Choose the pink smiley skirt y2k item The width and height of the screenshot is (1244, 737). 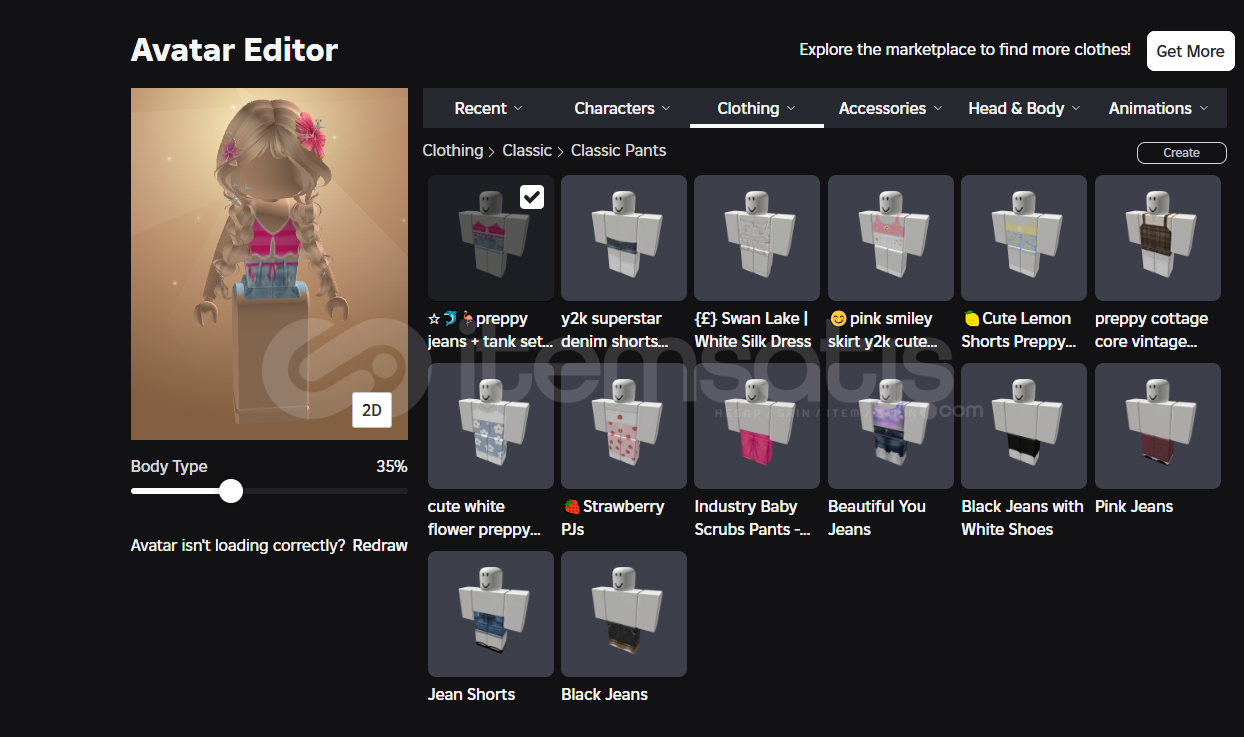point(890,238)
